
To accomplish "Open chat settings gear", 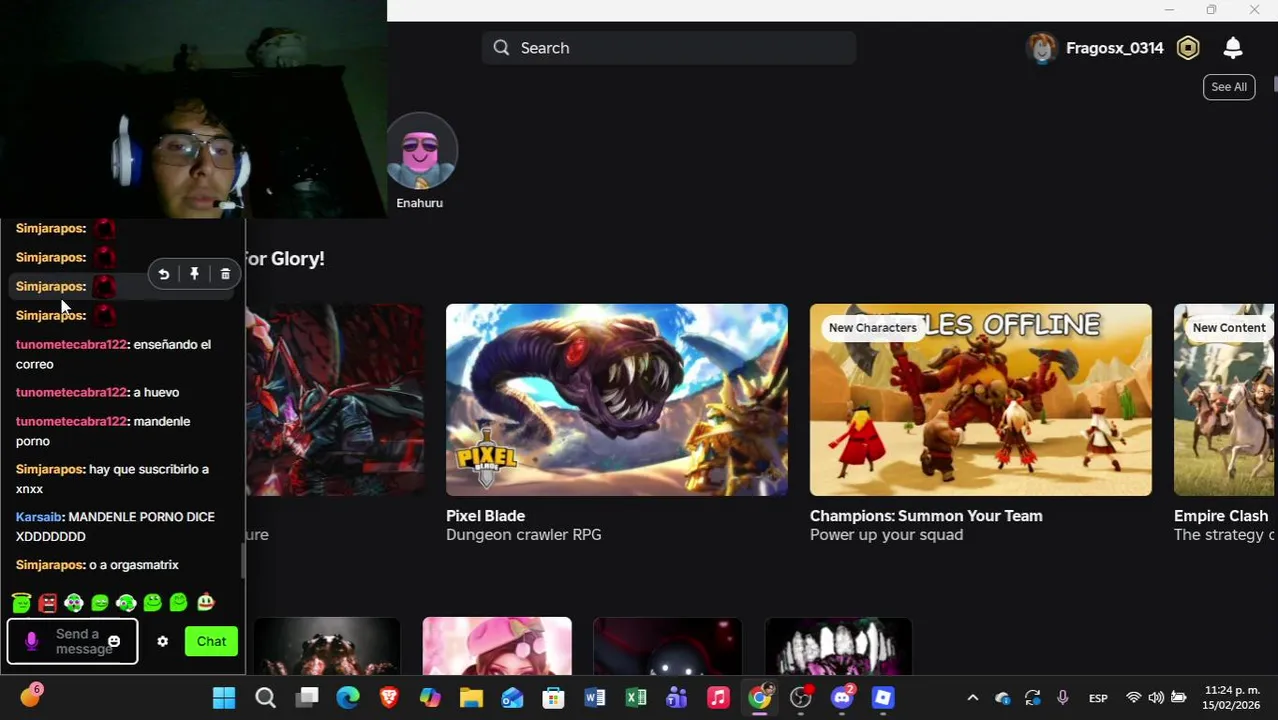I will [x=163, y=642].
